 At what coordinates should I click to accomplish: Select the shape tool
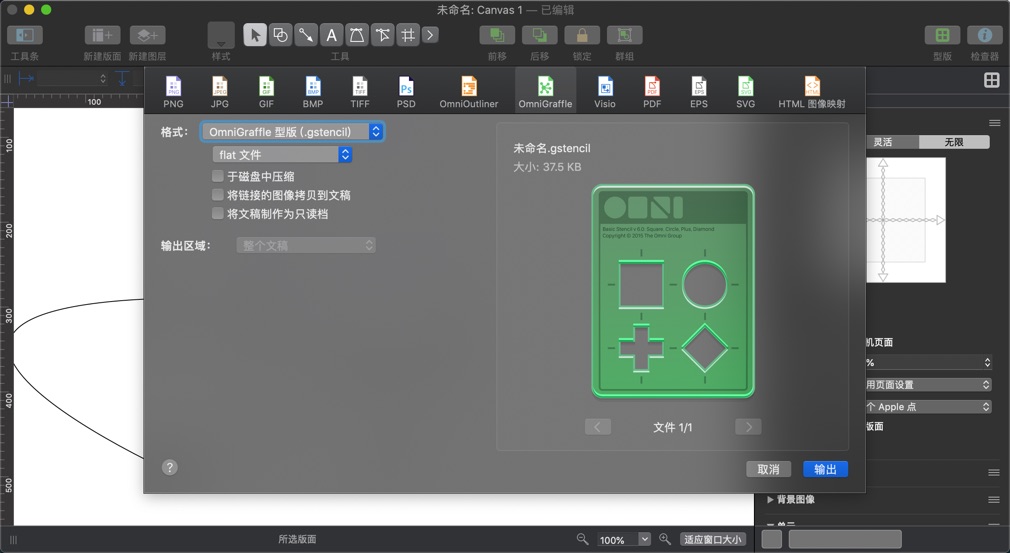pyautogui.click(x=280, y=35)
